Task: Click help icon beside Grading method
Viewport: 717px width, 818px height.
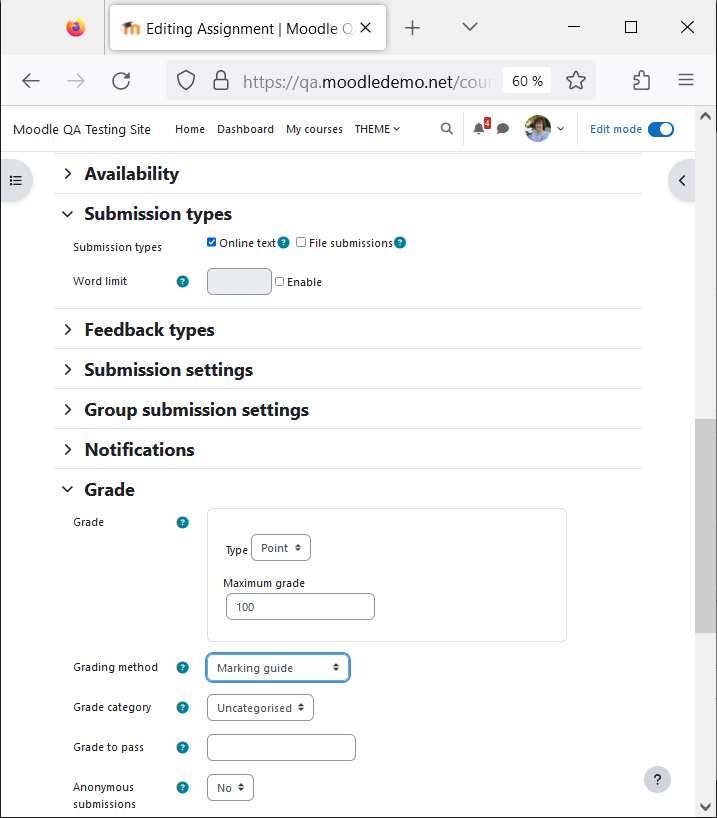Action: [182, 667]
